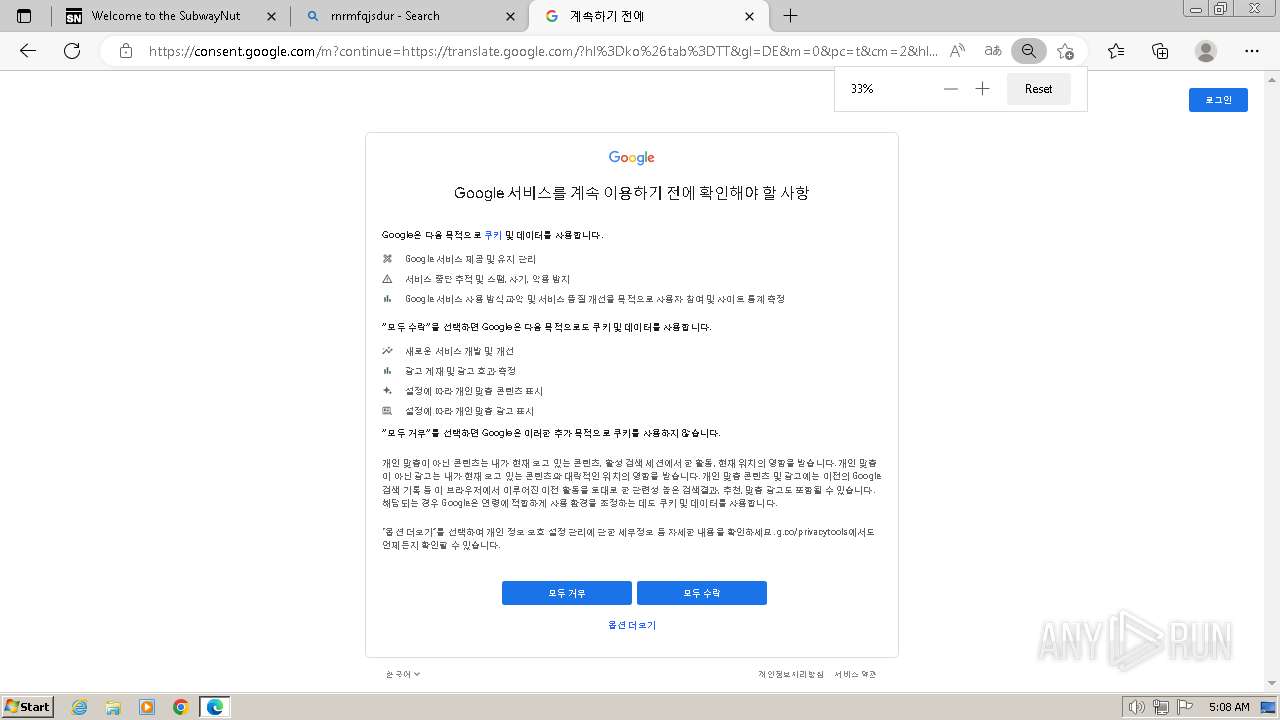Open the tab actions menu icon

click(24, 16)
